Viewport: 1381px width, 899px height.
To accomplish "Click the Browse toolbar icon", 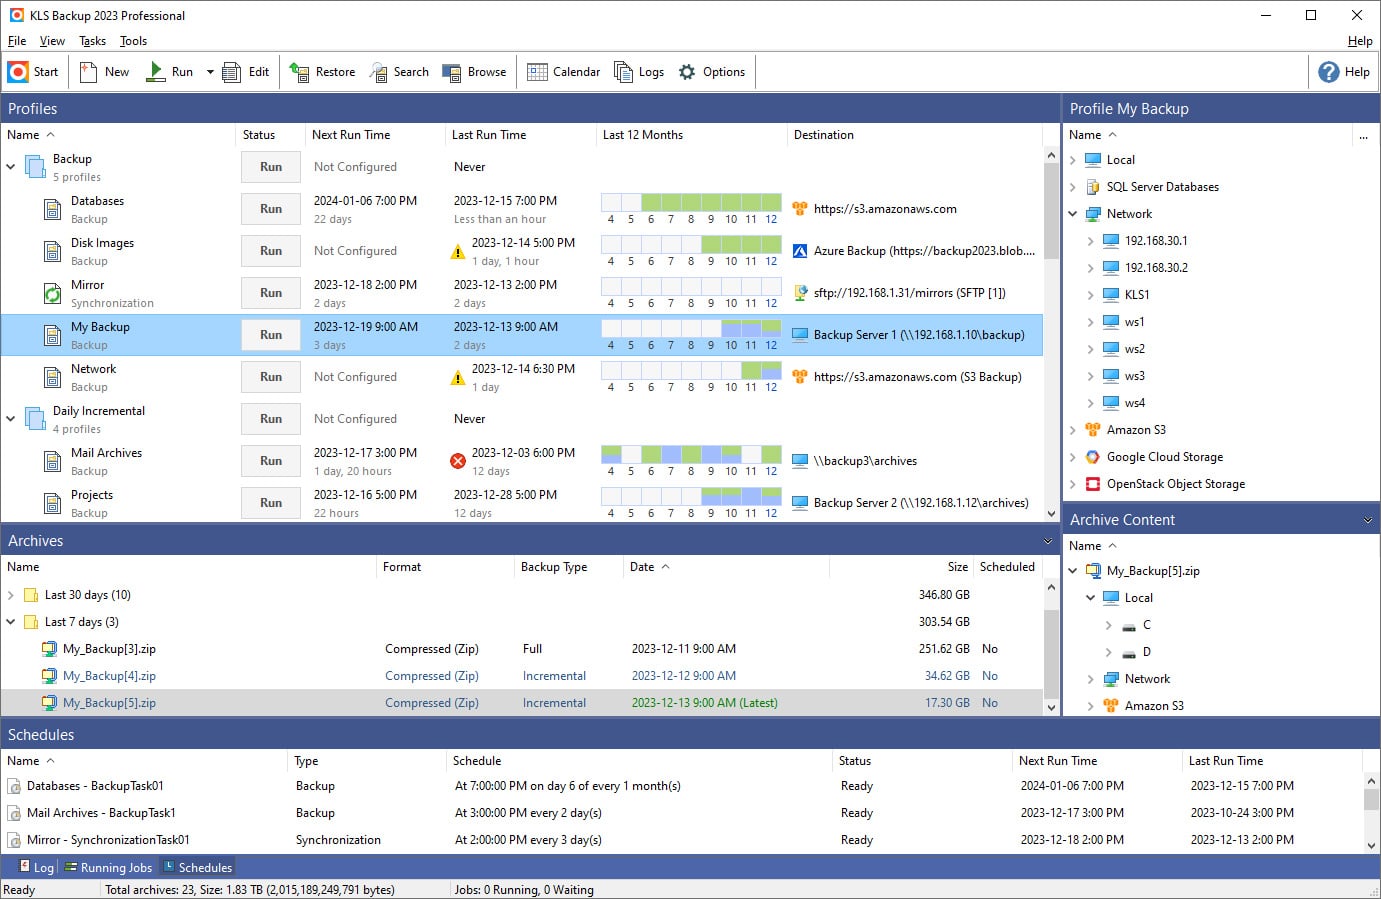I will tap(475, 71).
